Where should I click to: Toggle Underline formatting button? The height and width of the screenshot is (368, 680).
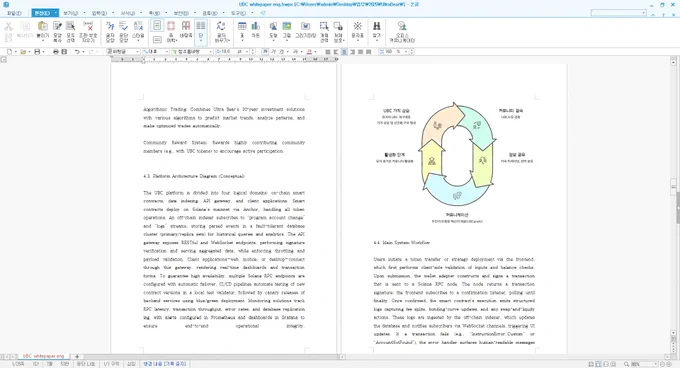tap(281, 52)
